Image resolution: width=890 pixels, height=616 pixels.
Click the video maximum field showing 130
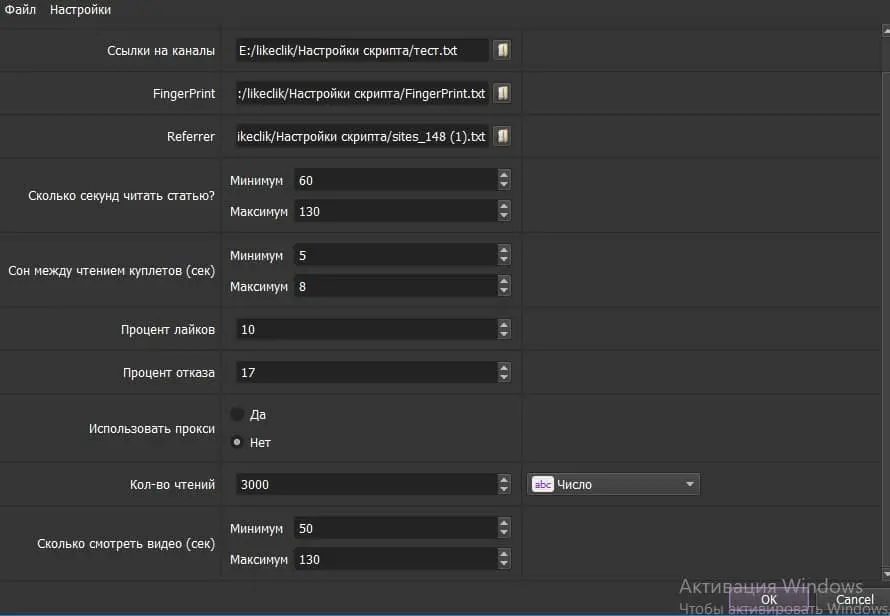(396, 560)
